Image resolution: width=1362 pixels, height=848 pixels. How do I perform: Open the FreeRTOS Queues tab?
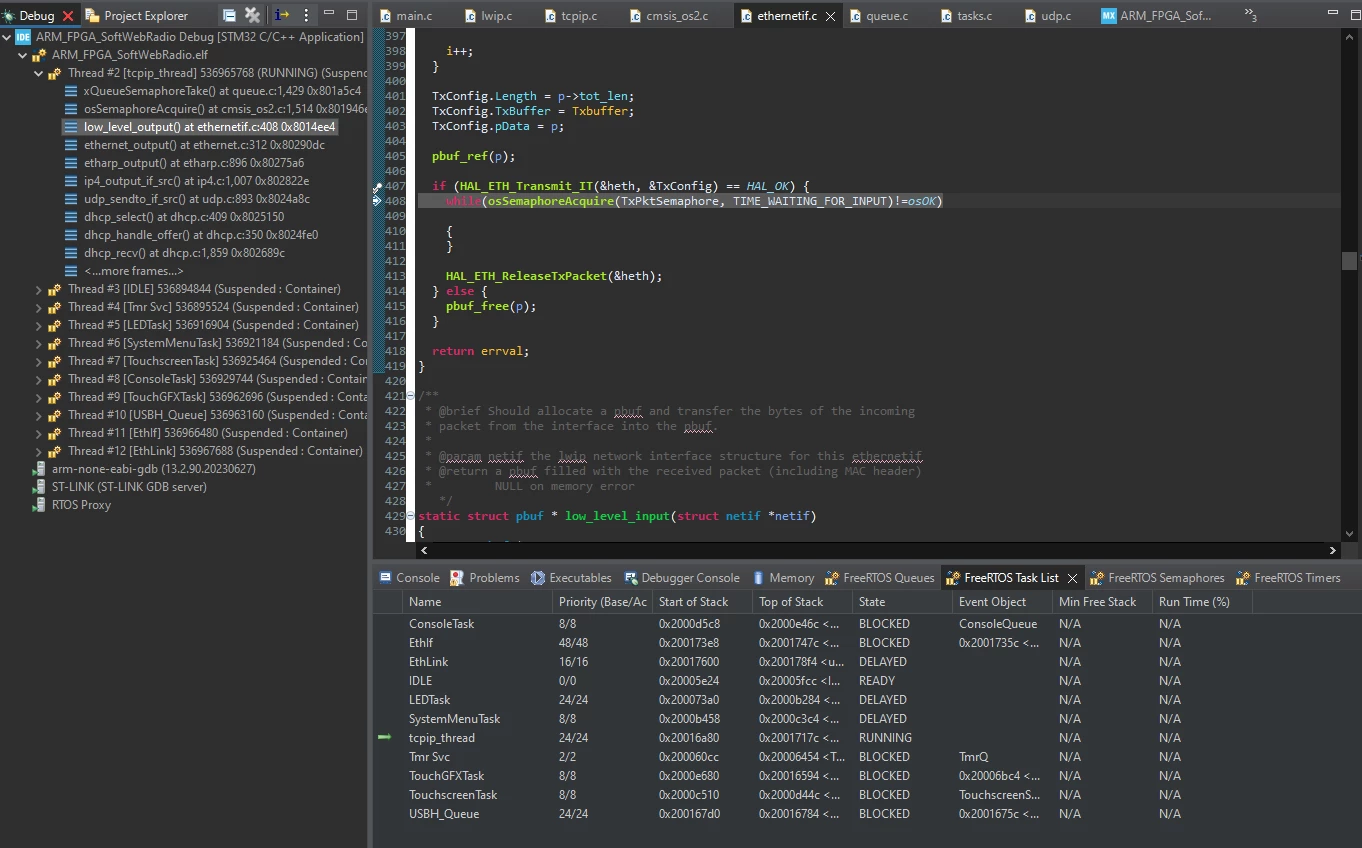pyautogui.click(x=880, y=578)
